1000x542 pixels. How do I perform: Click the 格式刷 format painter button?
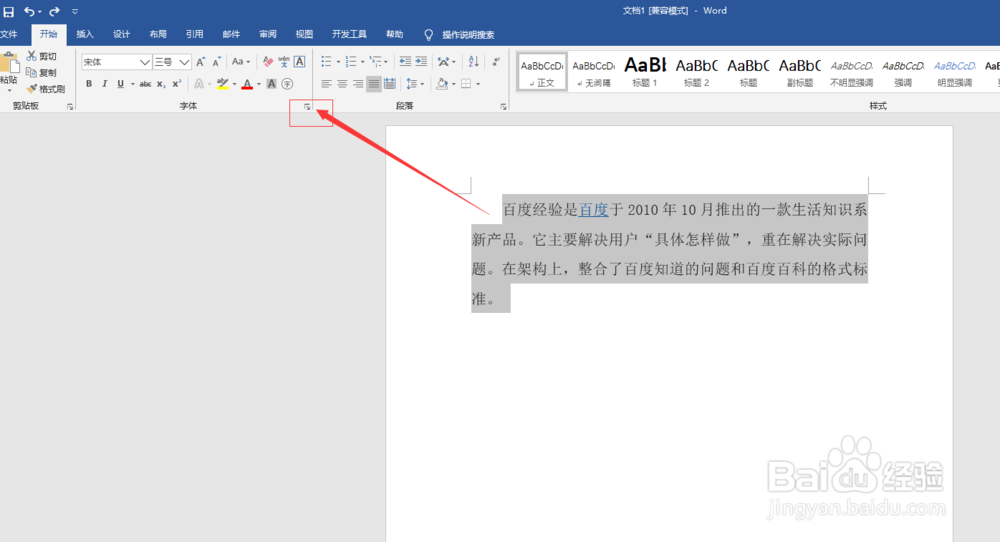pos(46,89)
